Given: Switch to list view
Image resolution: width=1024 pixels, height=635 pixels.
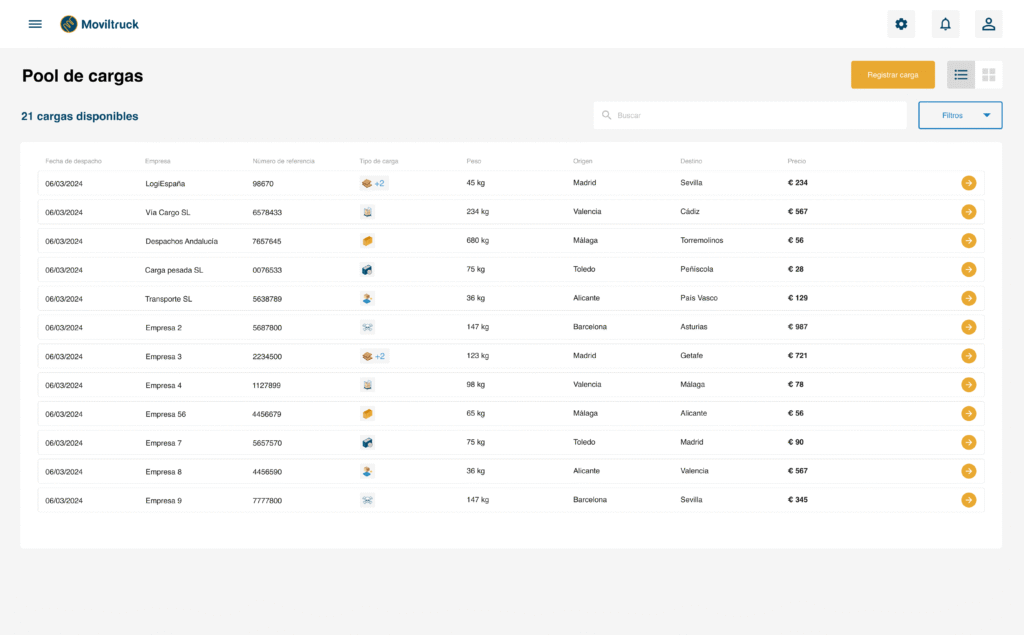Looking at the screenshot, I should point(961,75).
